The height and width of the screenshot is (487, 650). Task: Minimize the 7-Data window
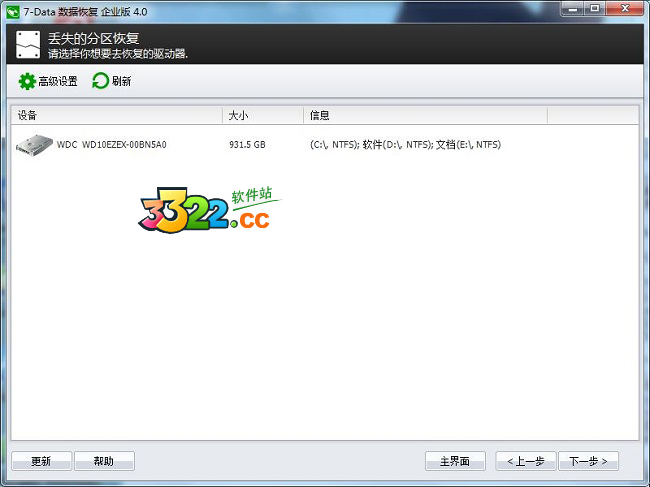[x=573, y=8]
